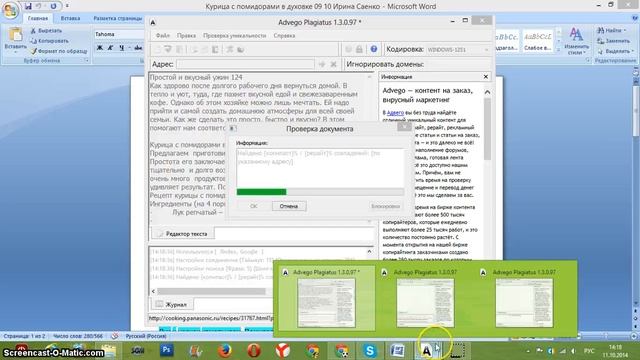Click the padlock icon in Advego toolbar
This screenshot has height=360, width=640.
click(359, 49)
